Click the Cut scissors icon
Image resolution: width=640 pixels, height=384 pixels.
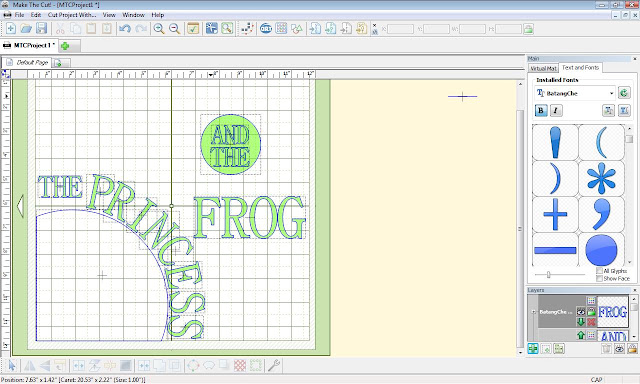coord(60,29)
